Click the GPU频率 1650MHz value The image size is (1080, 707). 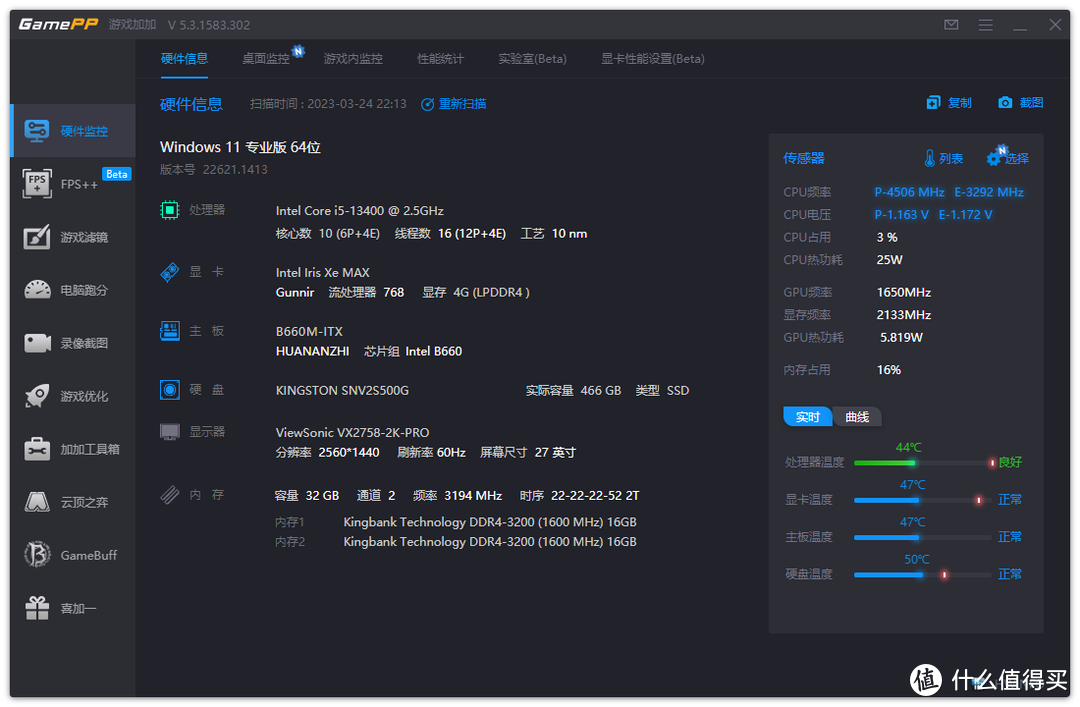pyautogui.click(x=904, y=292)
